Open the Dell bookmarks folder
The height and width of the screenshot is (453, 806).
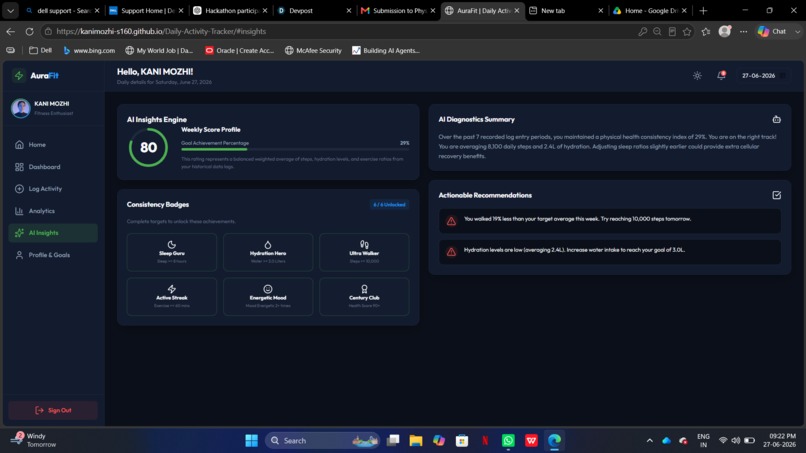(x=41, y=50)
